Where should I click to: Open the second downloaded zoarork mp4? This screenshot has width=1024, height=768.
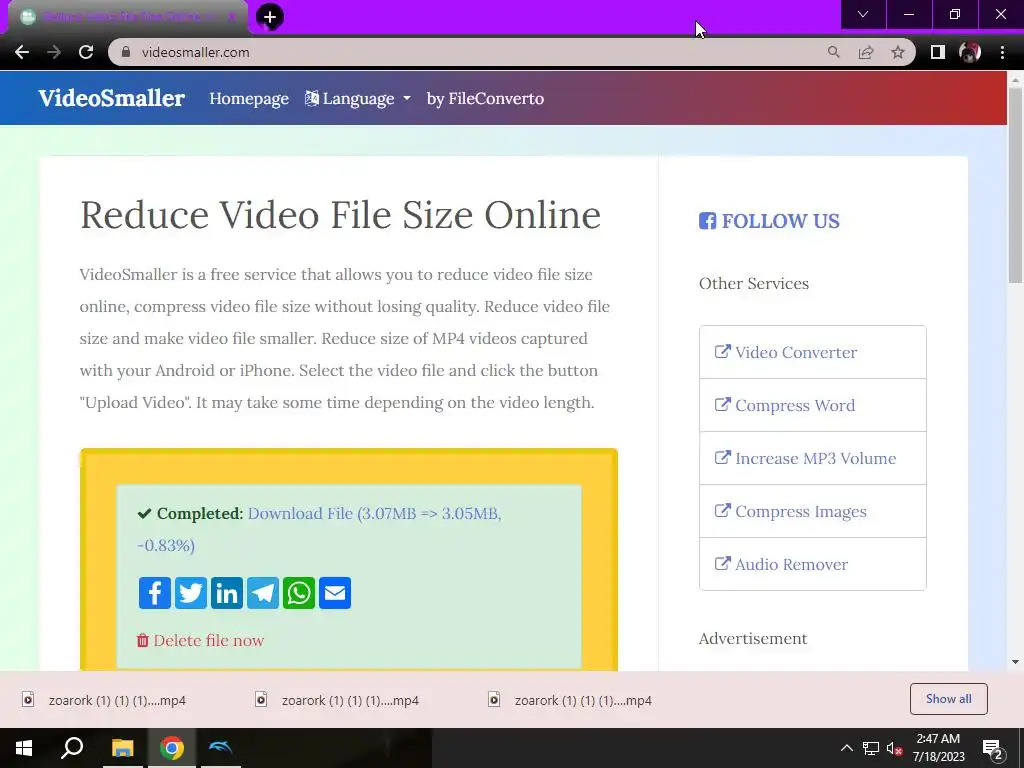pos(338,700)
